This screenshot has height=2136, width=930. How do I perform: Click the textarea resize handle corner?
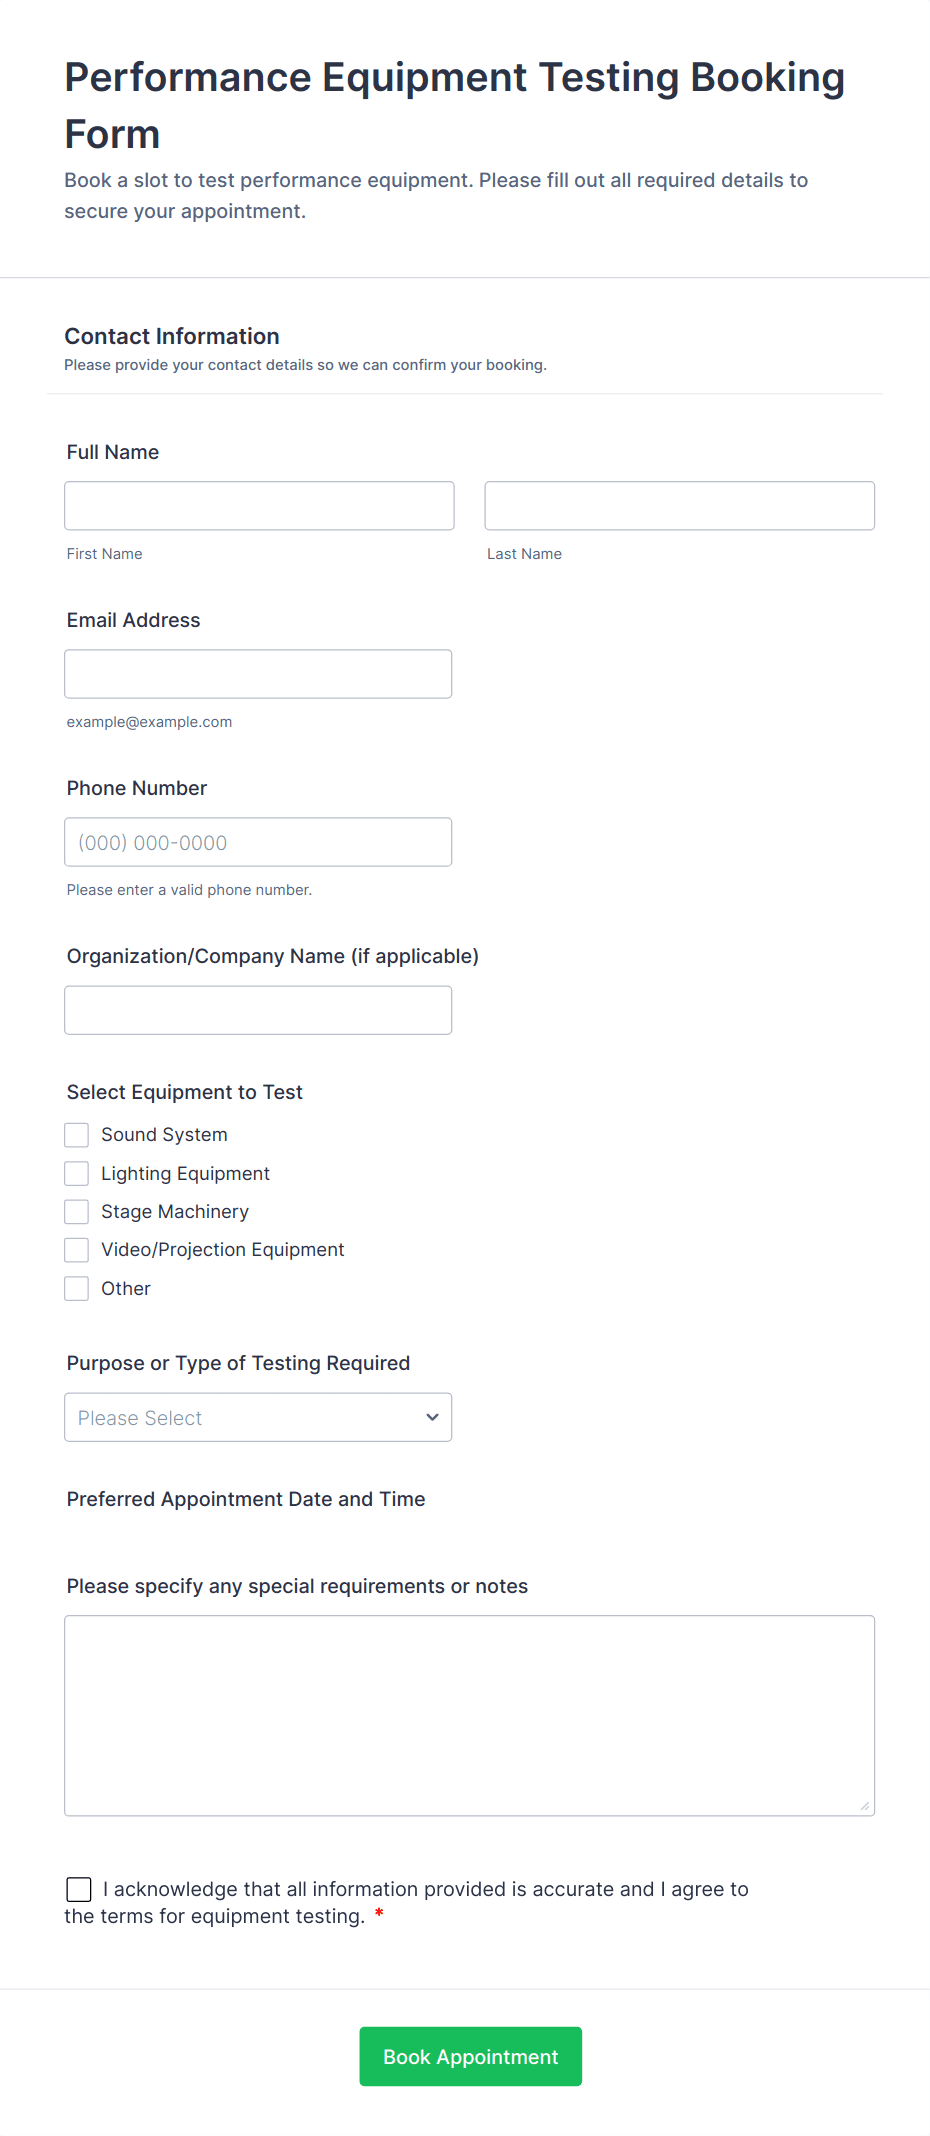pos(865,1806)
